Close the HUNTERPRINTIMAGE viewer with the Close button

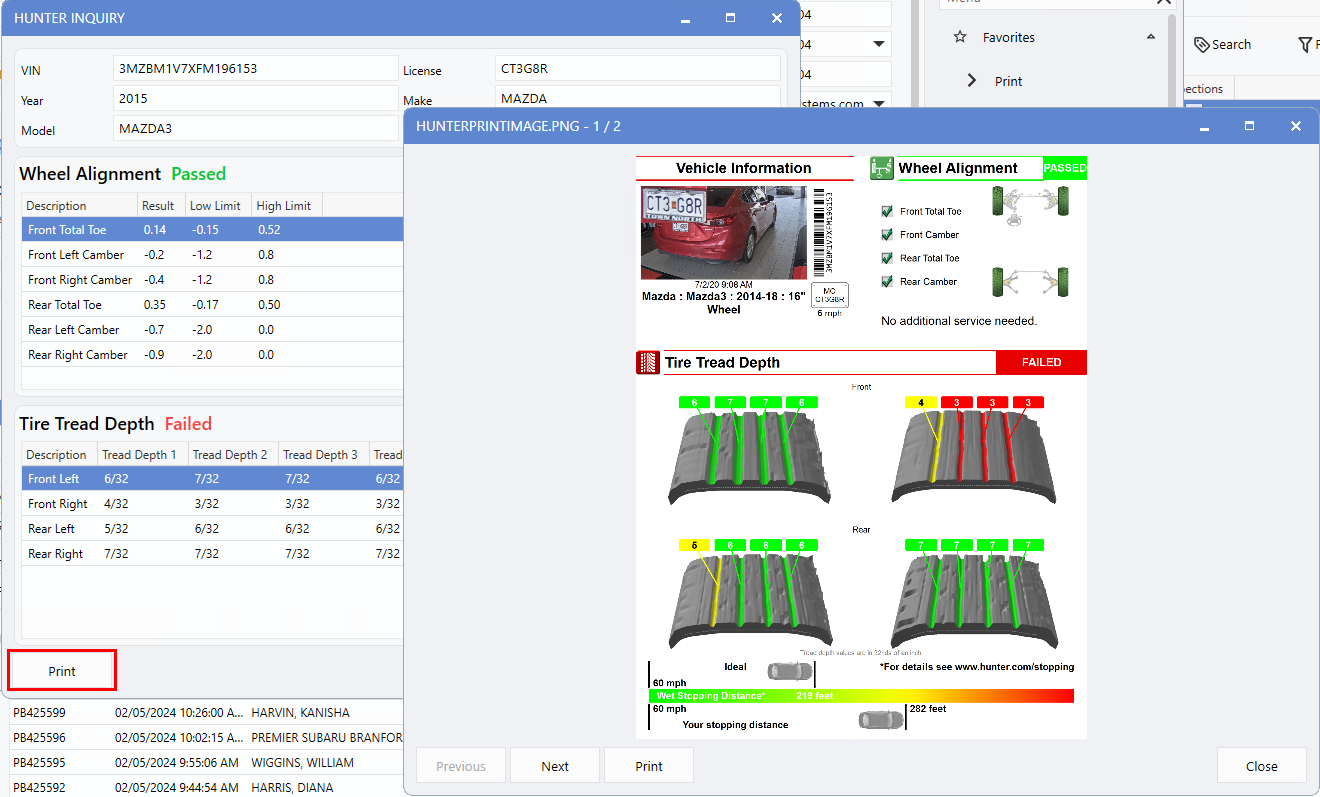(x=1262, y=766)
